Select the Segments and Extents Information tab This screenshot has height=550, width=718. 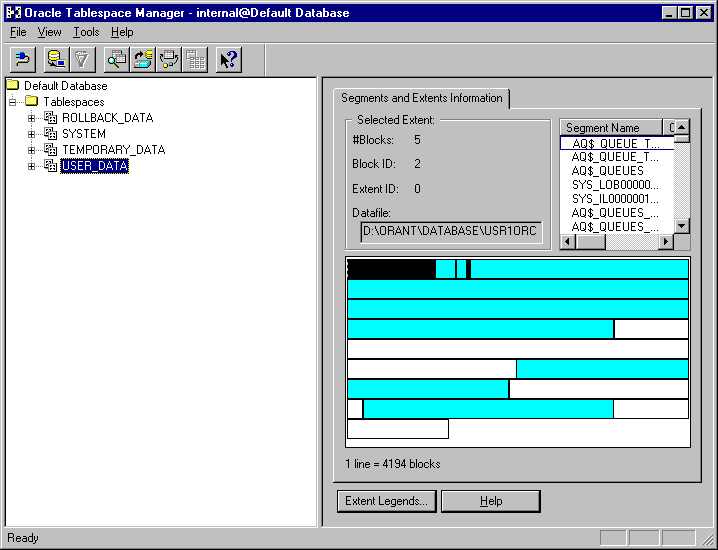click(x=421, y=98)
